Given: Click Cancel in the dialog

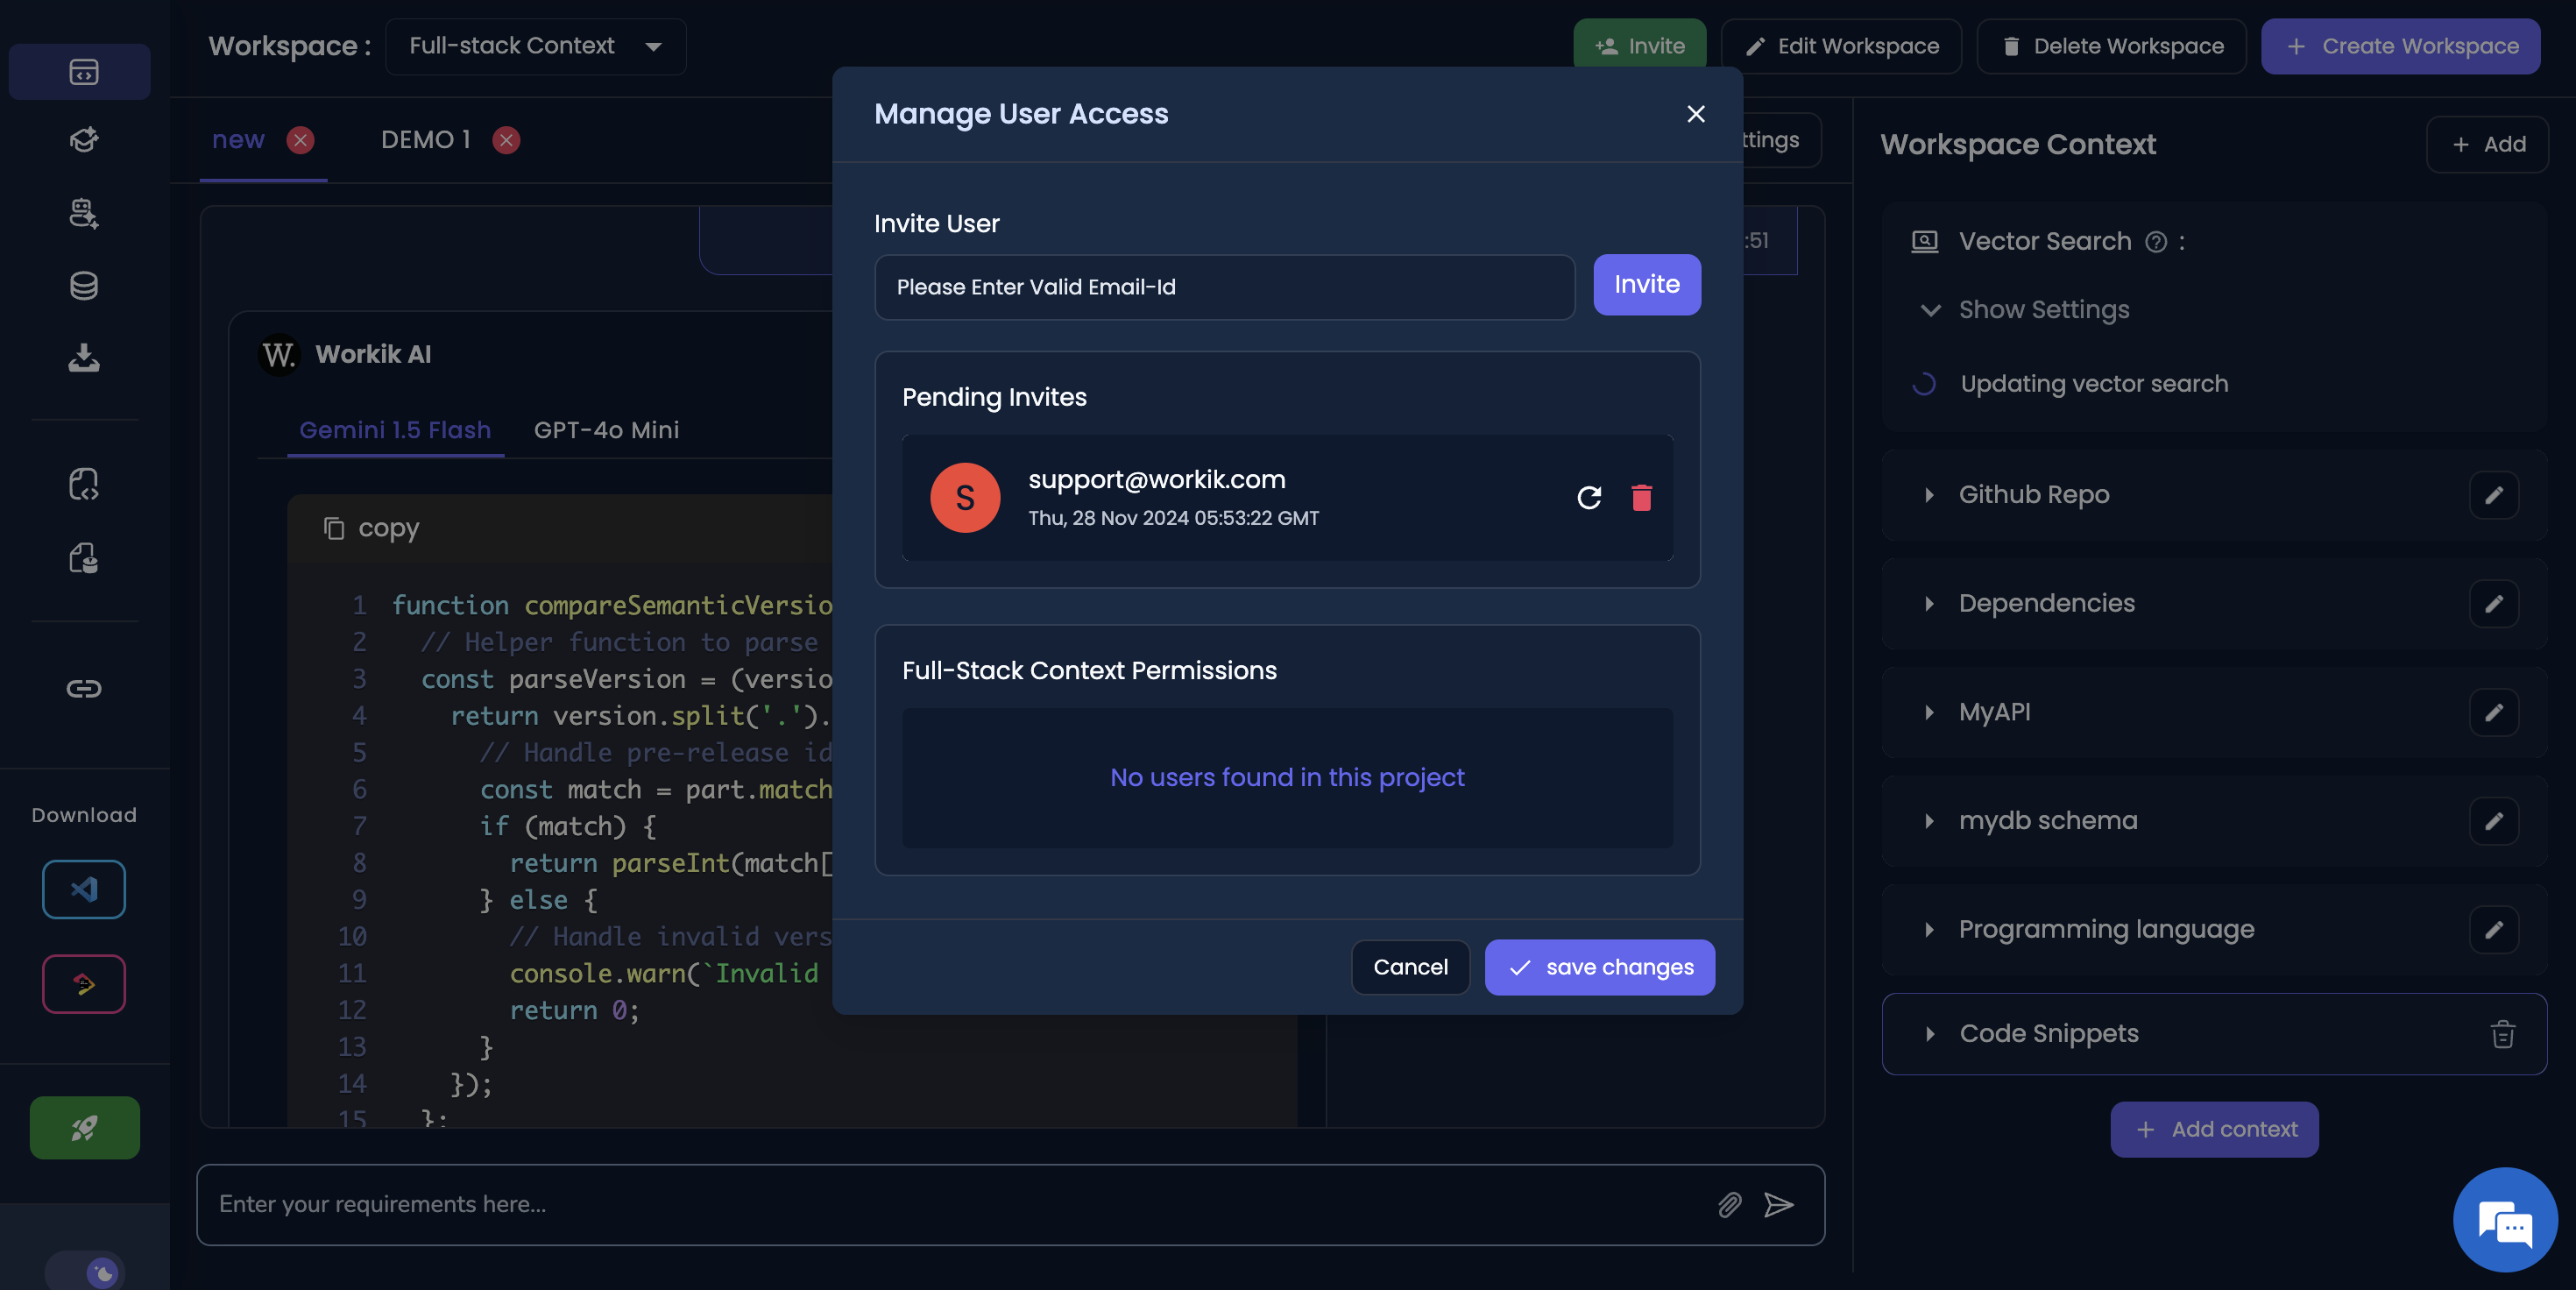Looking at the screenshot, I should point(1410,967).
